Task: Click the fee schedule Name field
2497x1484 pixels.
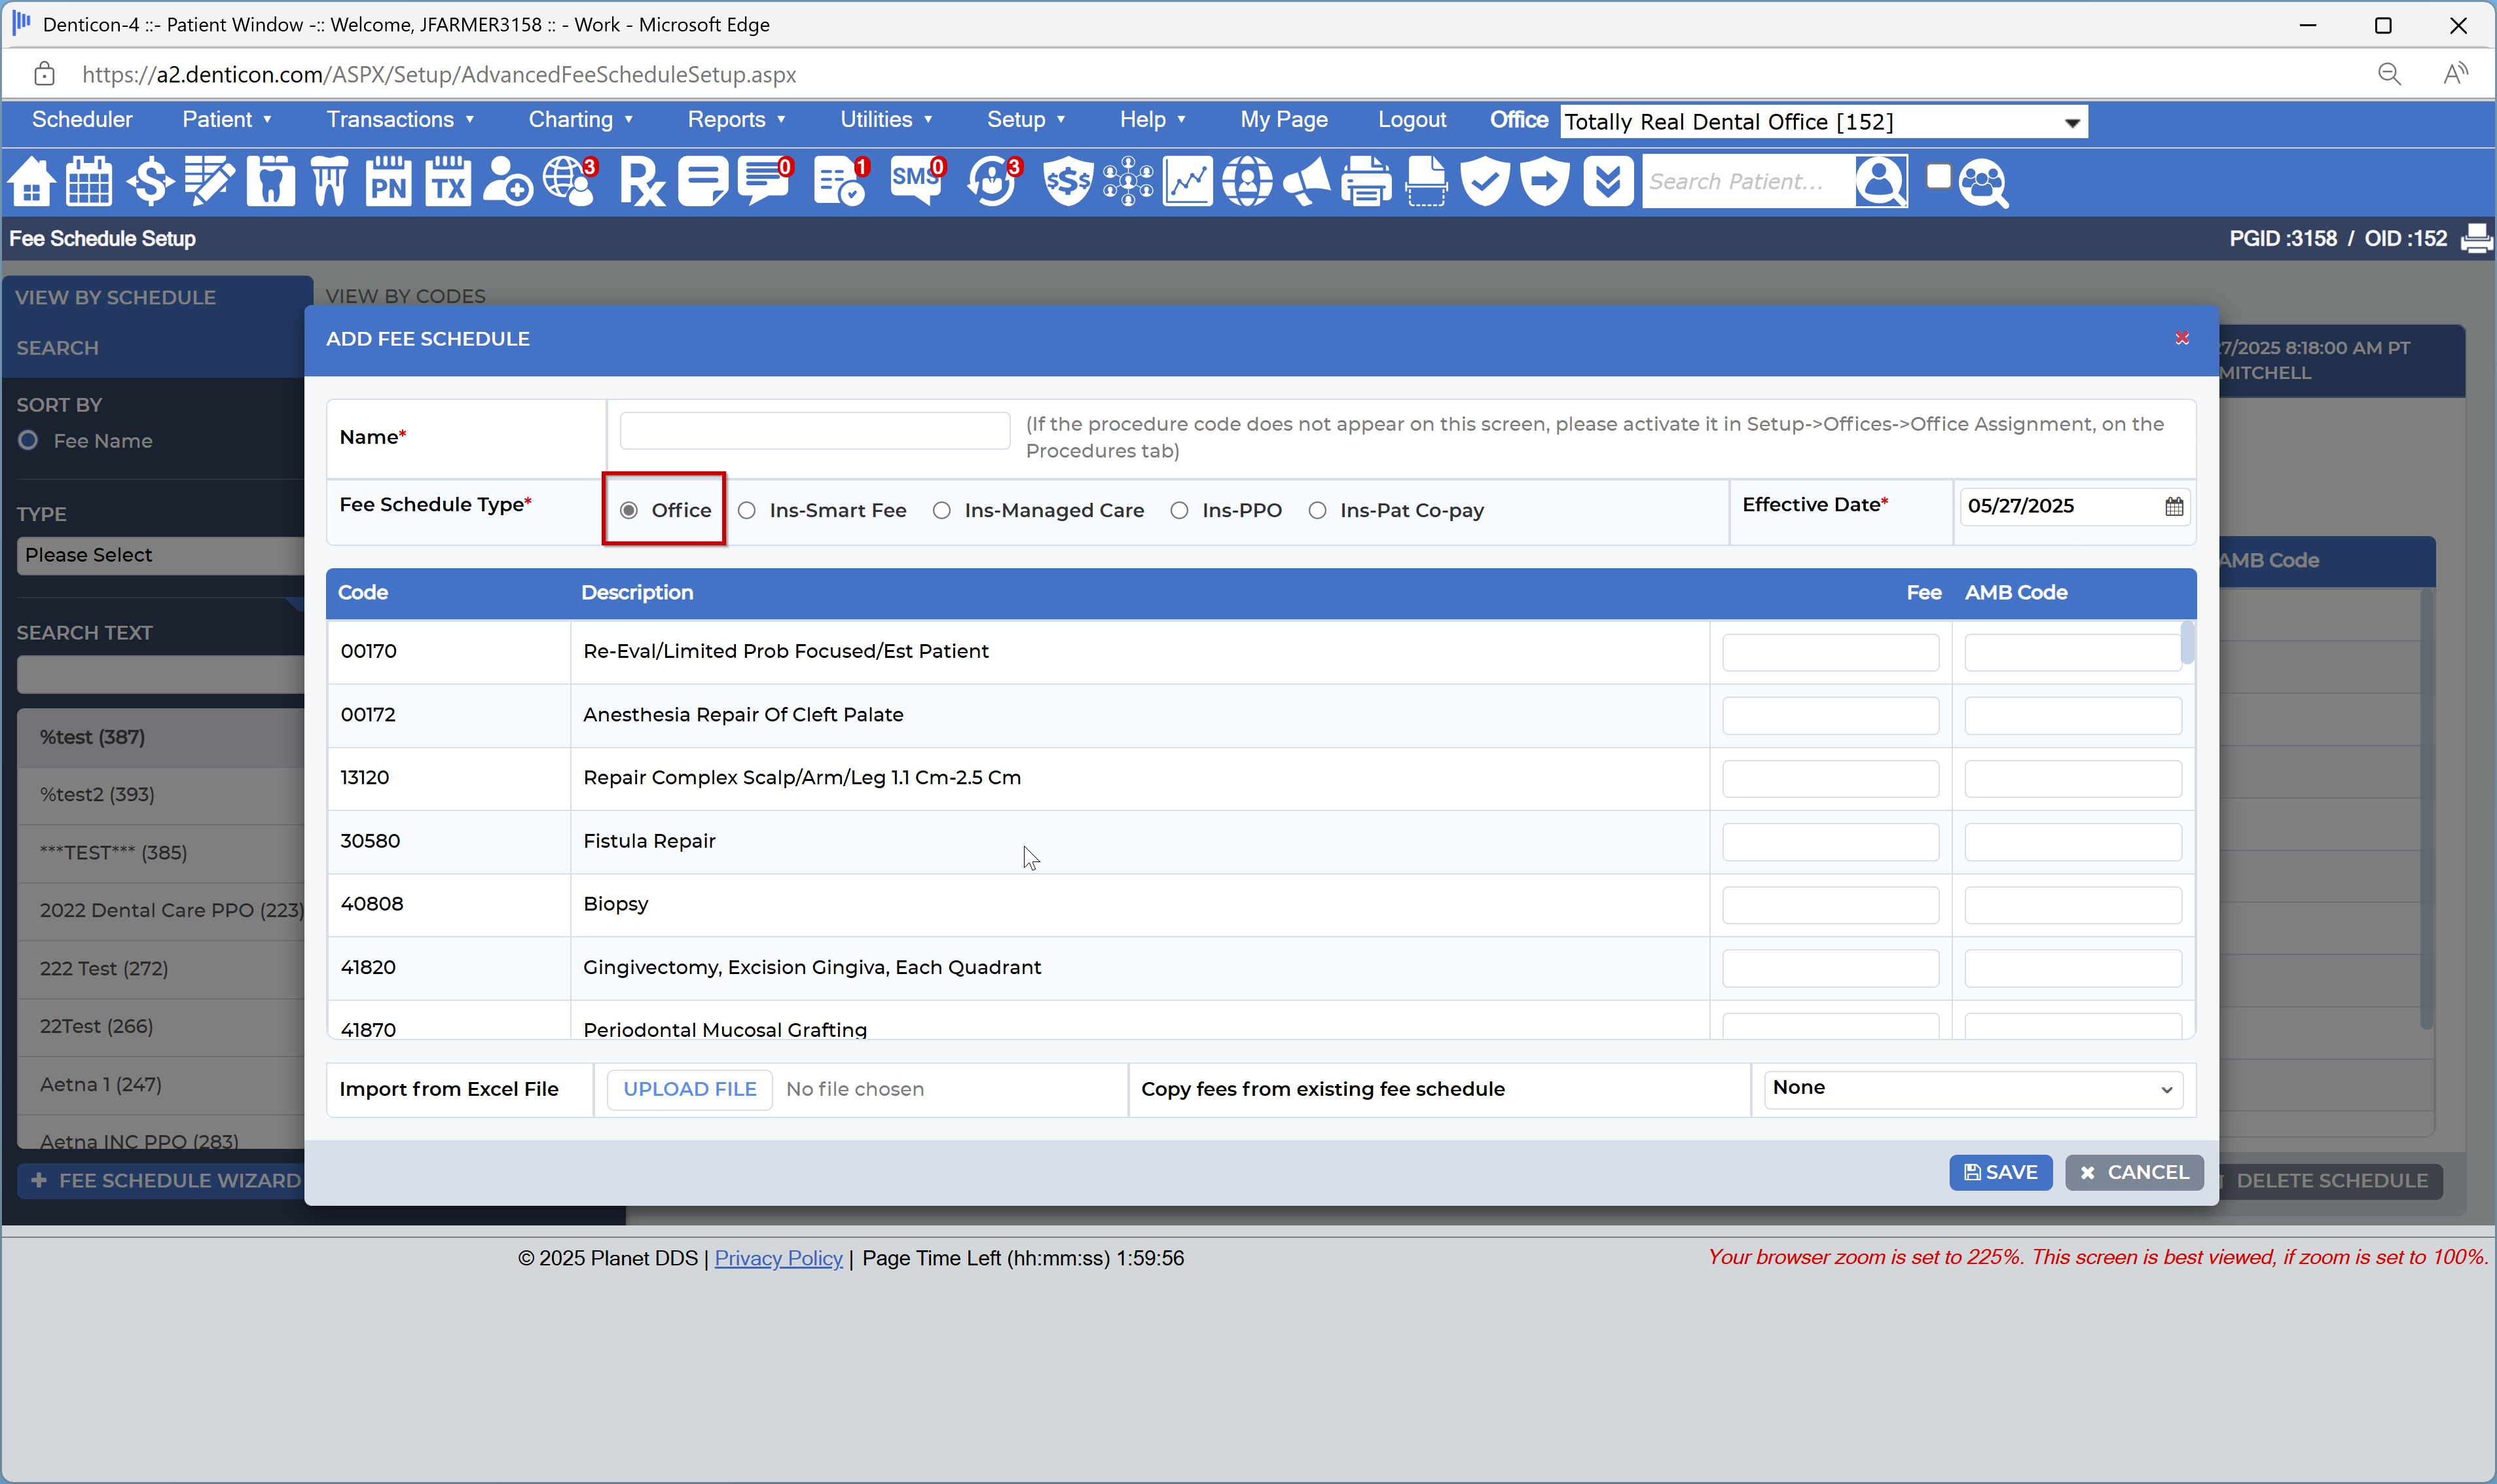Action: (x=815, y=431)
